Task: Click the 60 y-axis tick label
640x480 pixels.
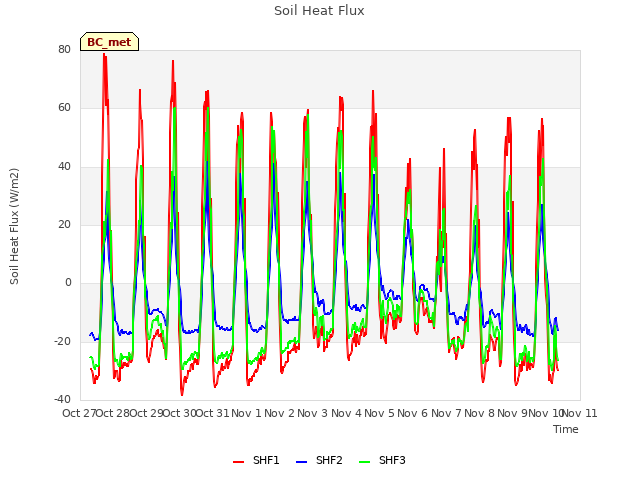Action: click(x=64, y=108)
